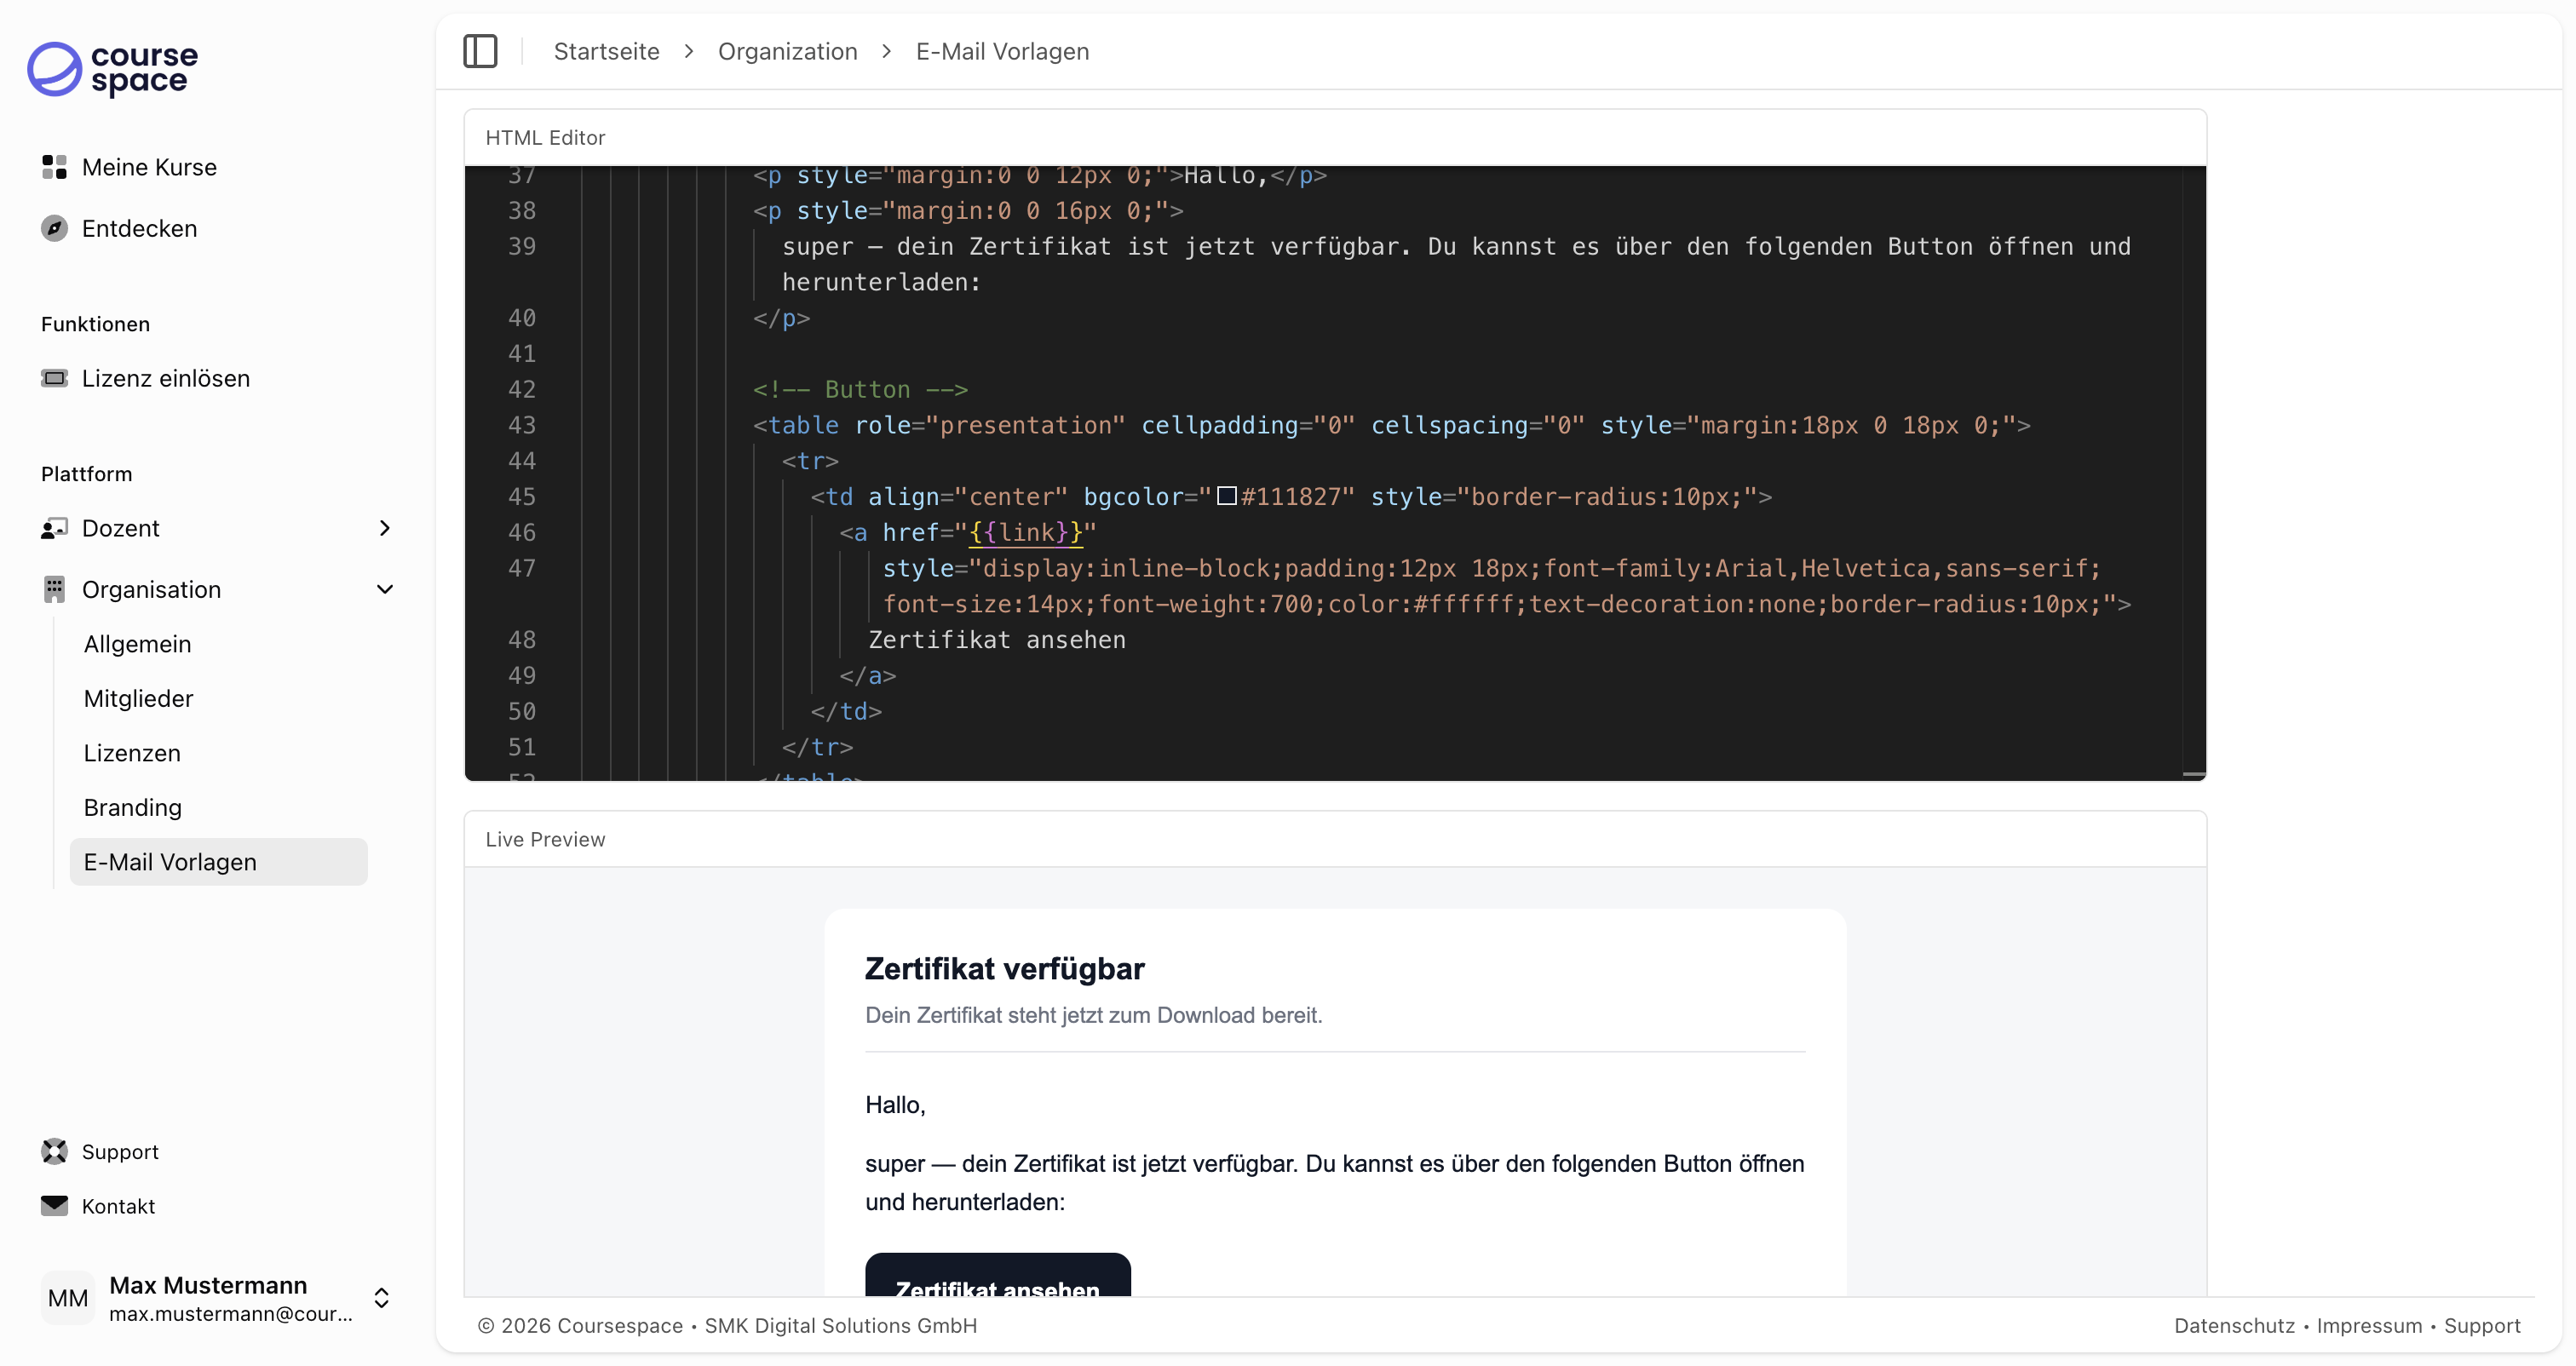Open the Impressum footer link

coord(2370,1325)
